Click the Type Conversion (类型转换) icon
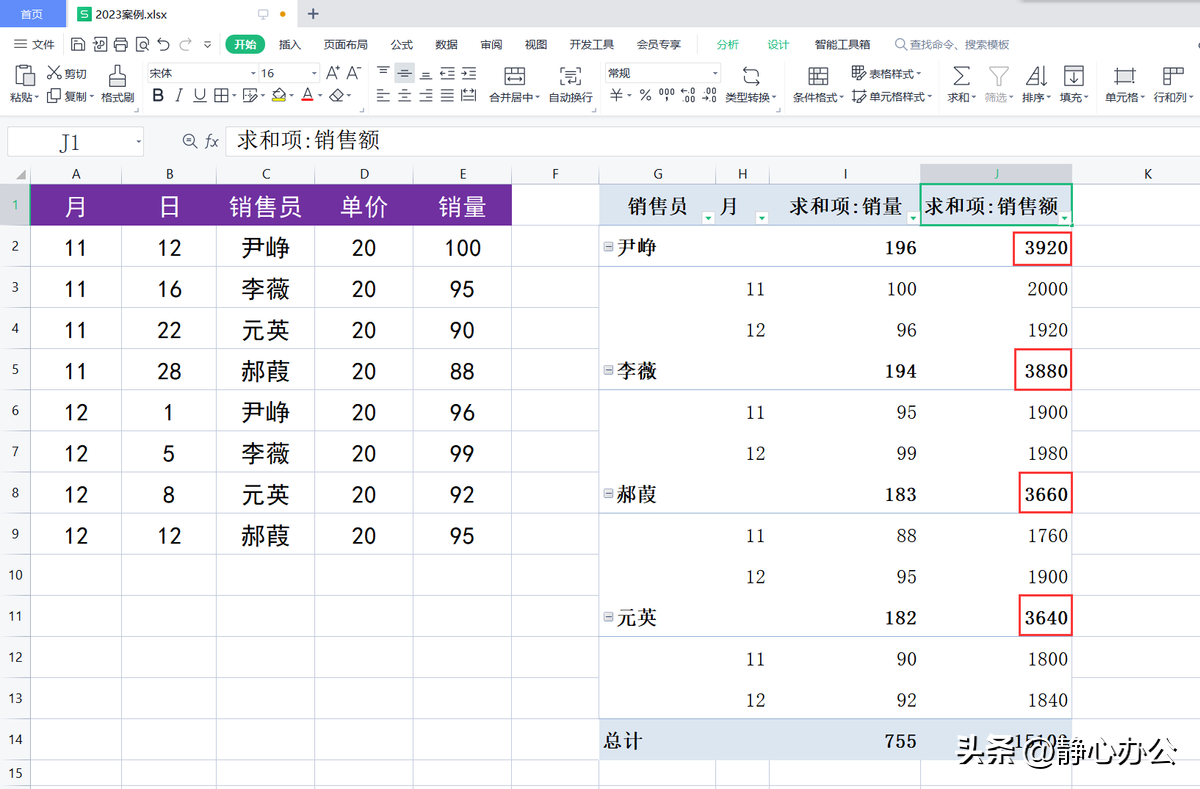Viewport: 1200px width, 789px height. click(750, 76)
